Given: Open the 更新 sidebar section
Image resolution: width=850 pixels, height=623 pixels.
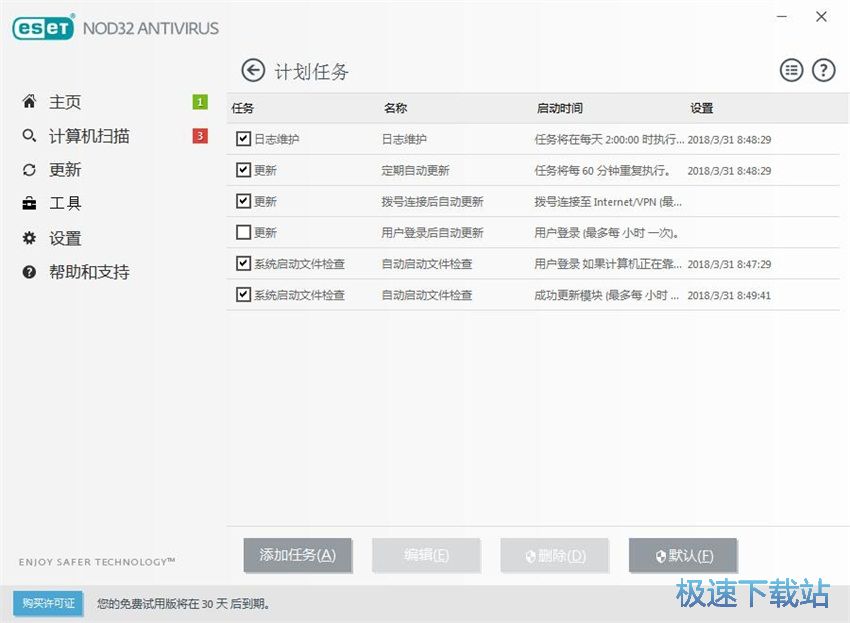Looking at the screenshot, I should coord(65,170).
